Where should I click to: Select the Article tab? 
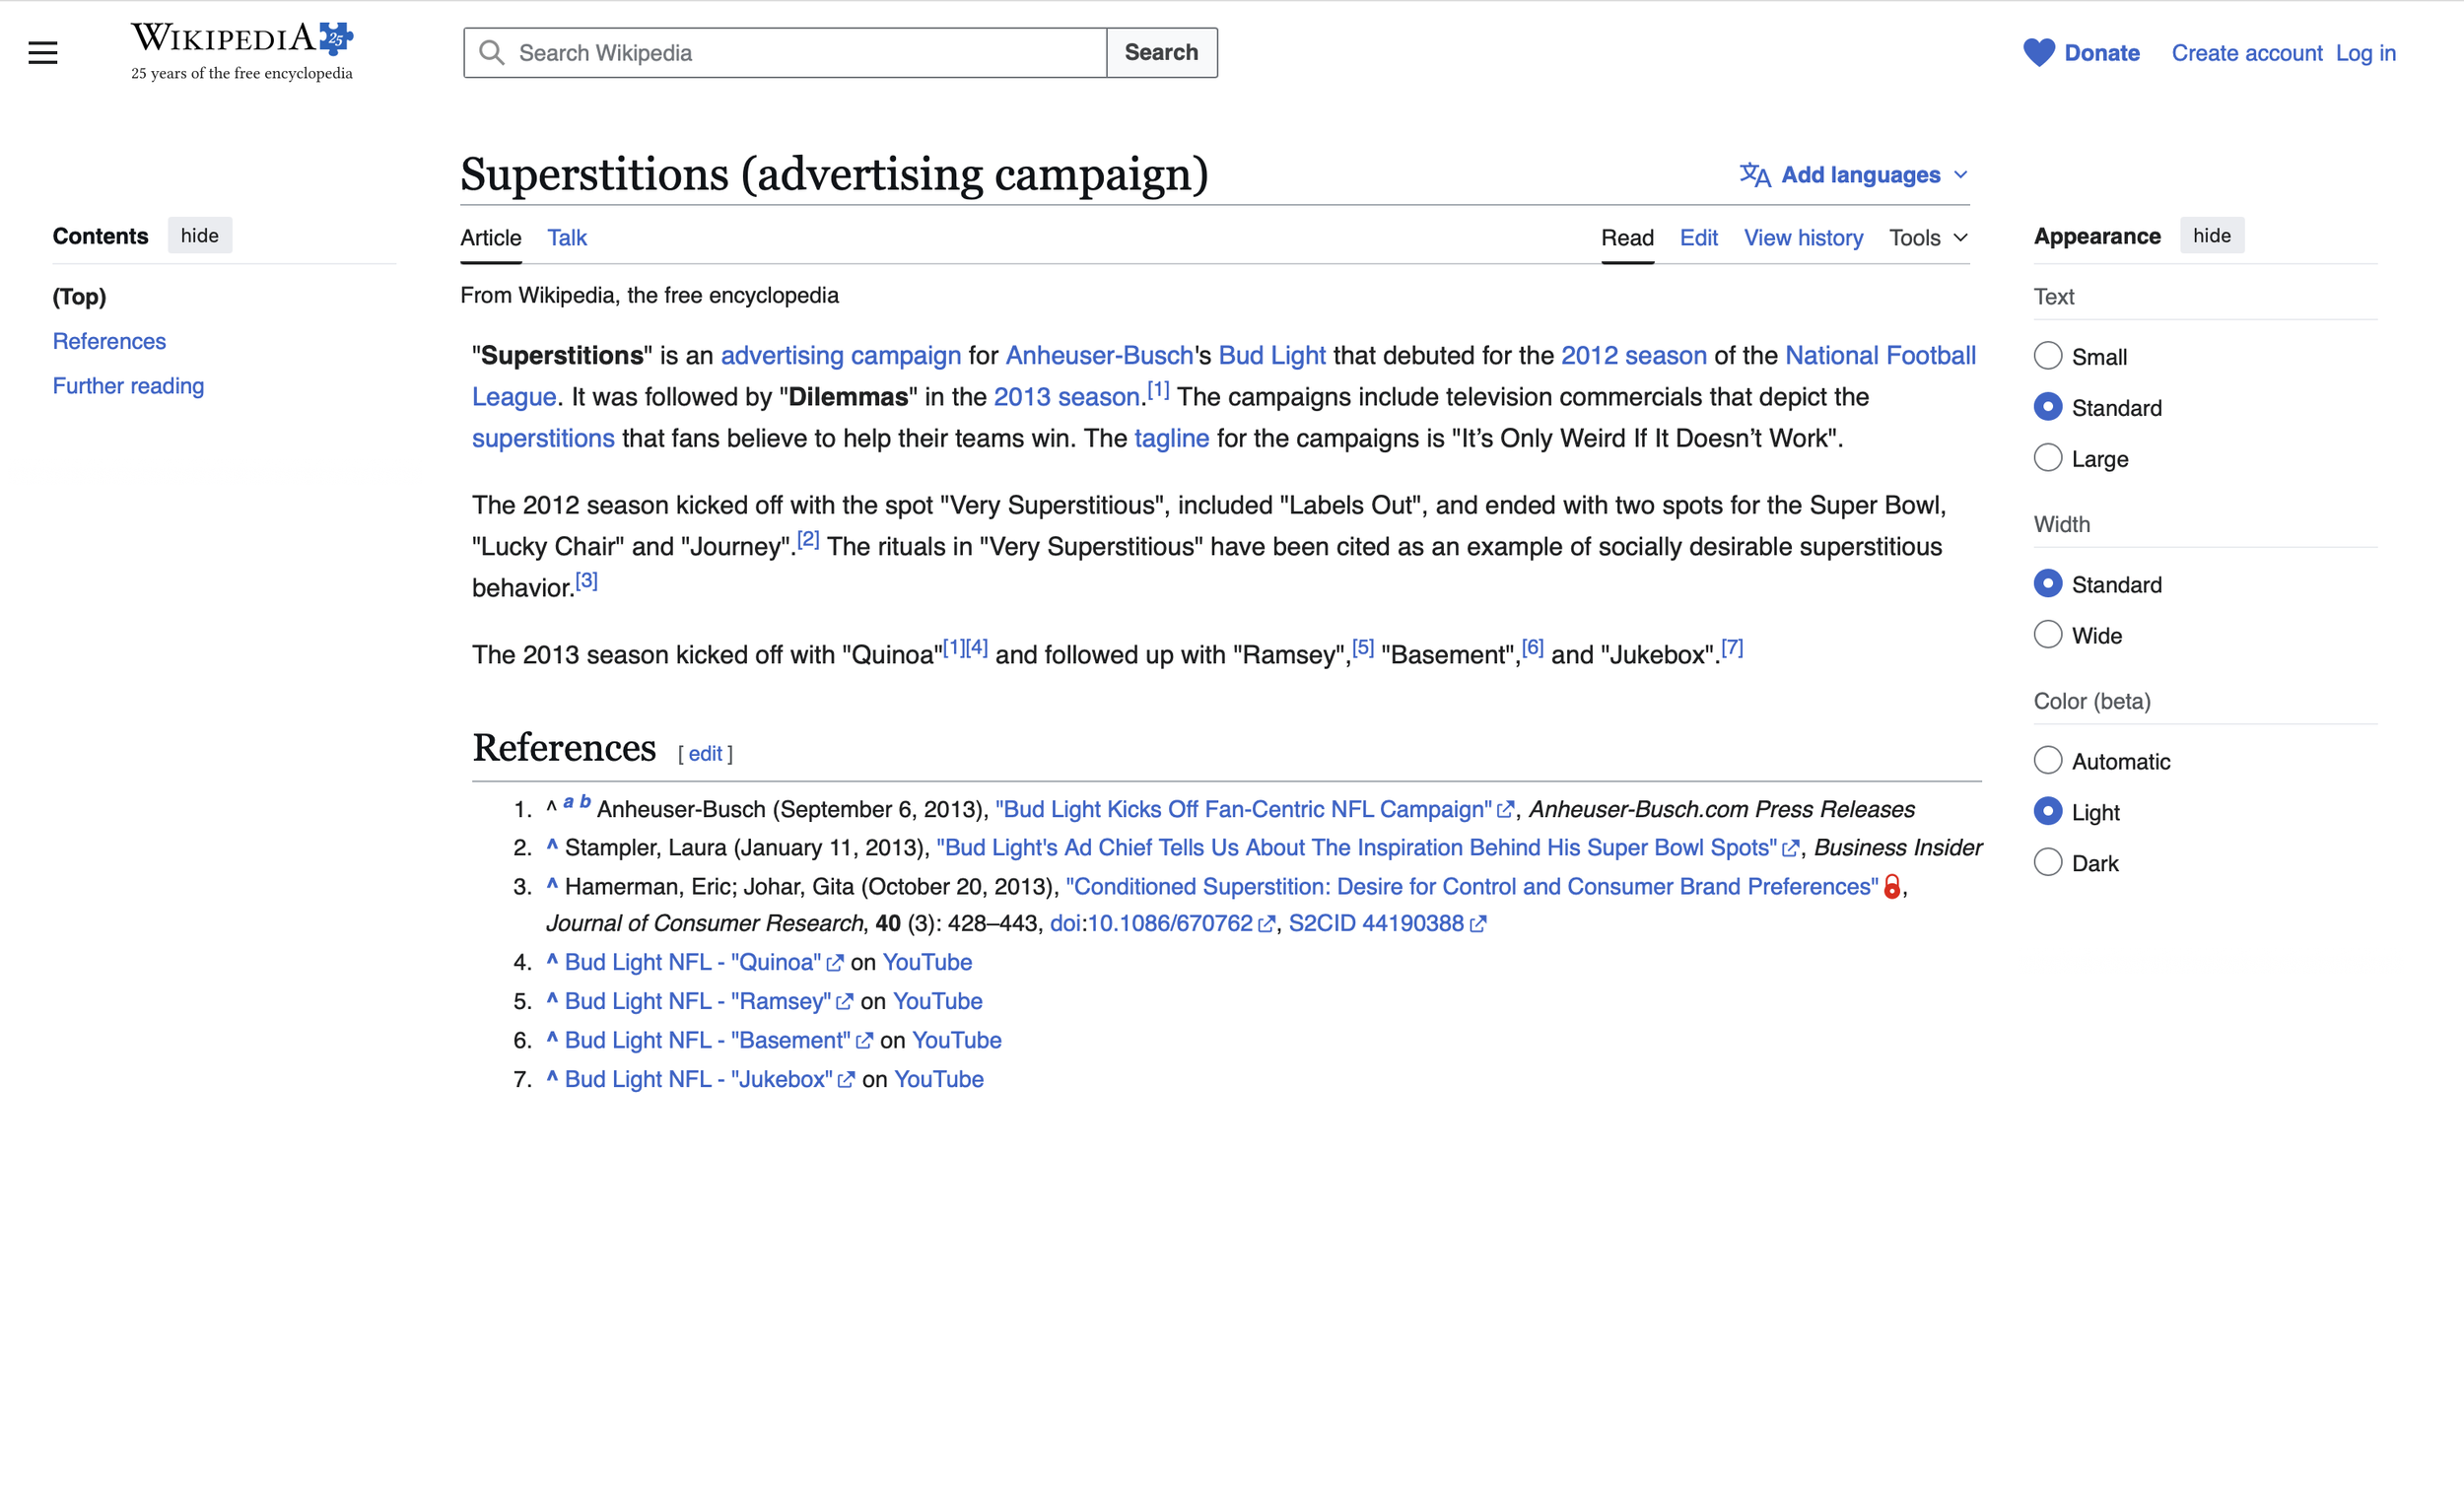point(491,238)
